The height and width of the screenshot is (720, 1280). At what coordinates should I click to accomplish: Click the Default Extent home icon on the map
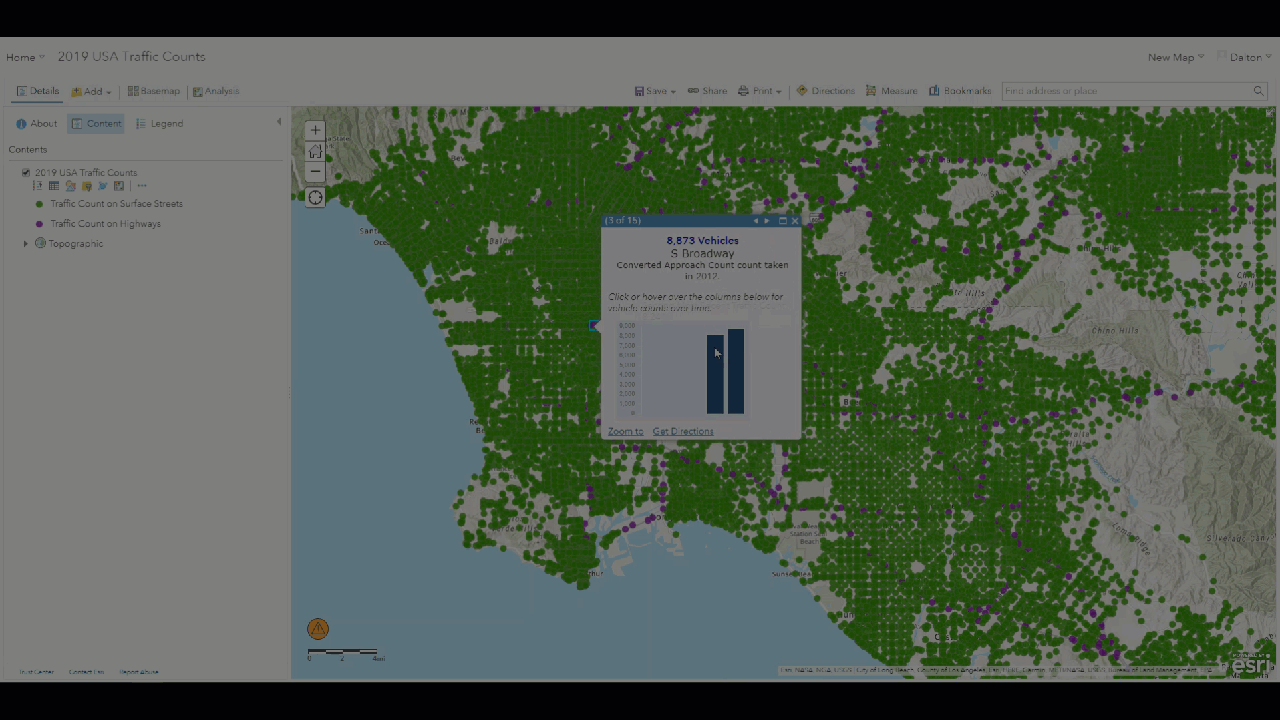coord(315,151)
